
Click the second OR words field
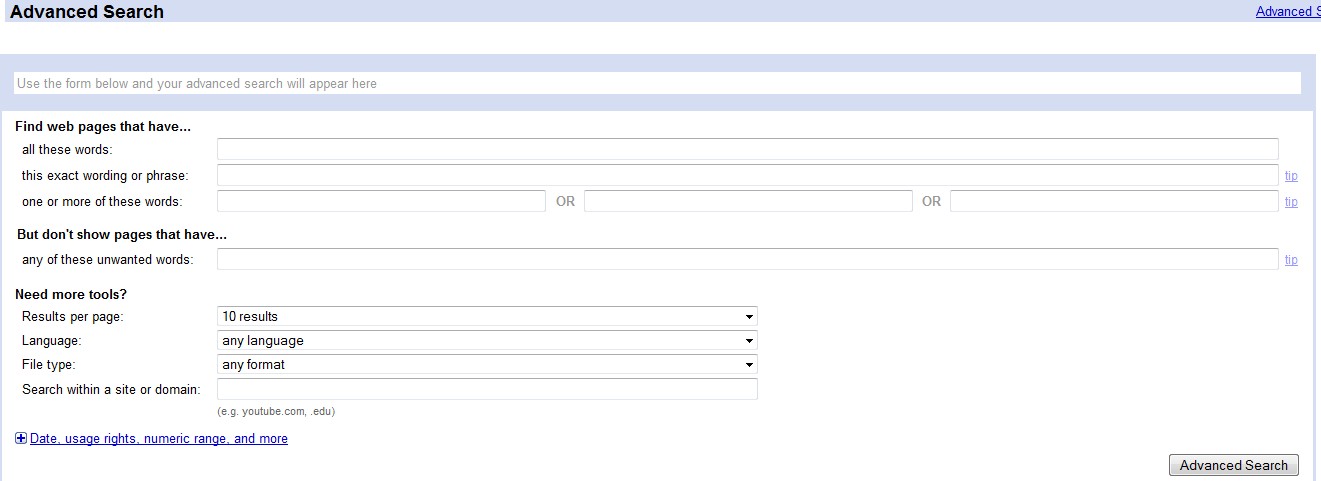[748, 201]
